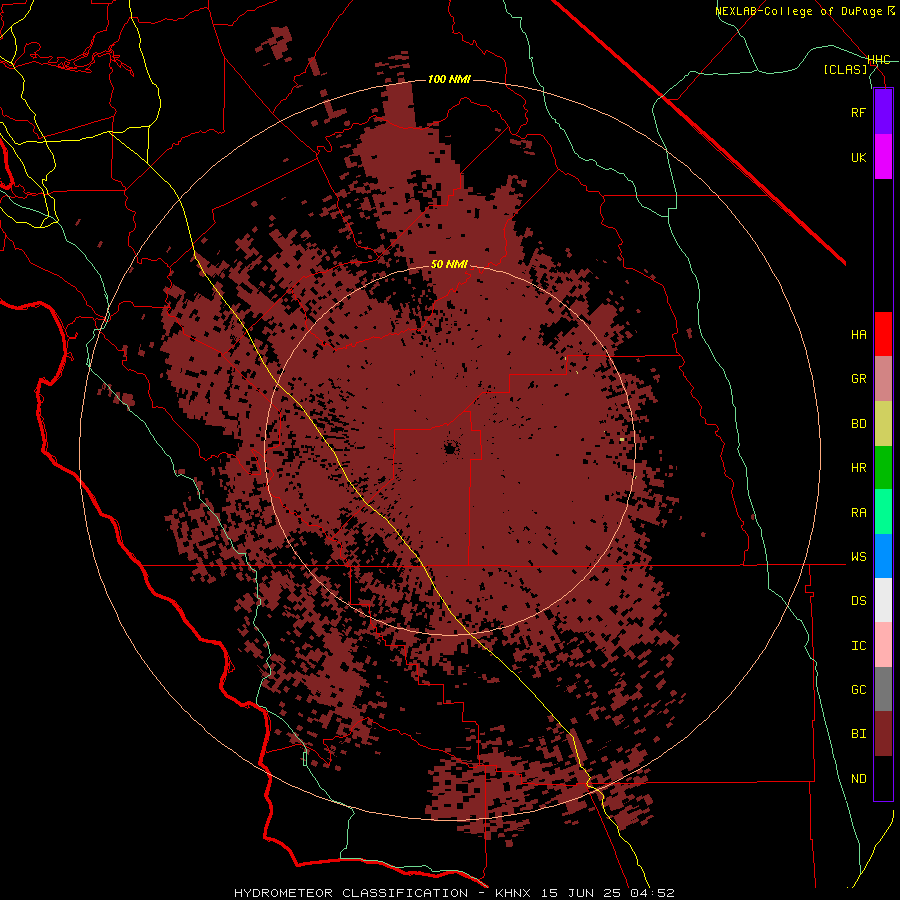Click the GC gray legend swatch

883,689
